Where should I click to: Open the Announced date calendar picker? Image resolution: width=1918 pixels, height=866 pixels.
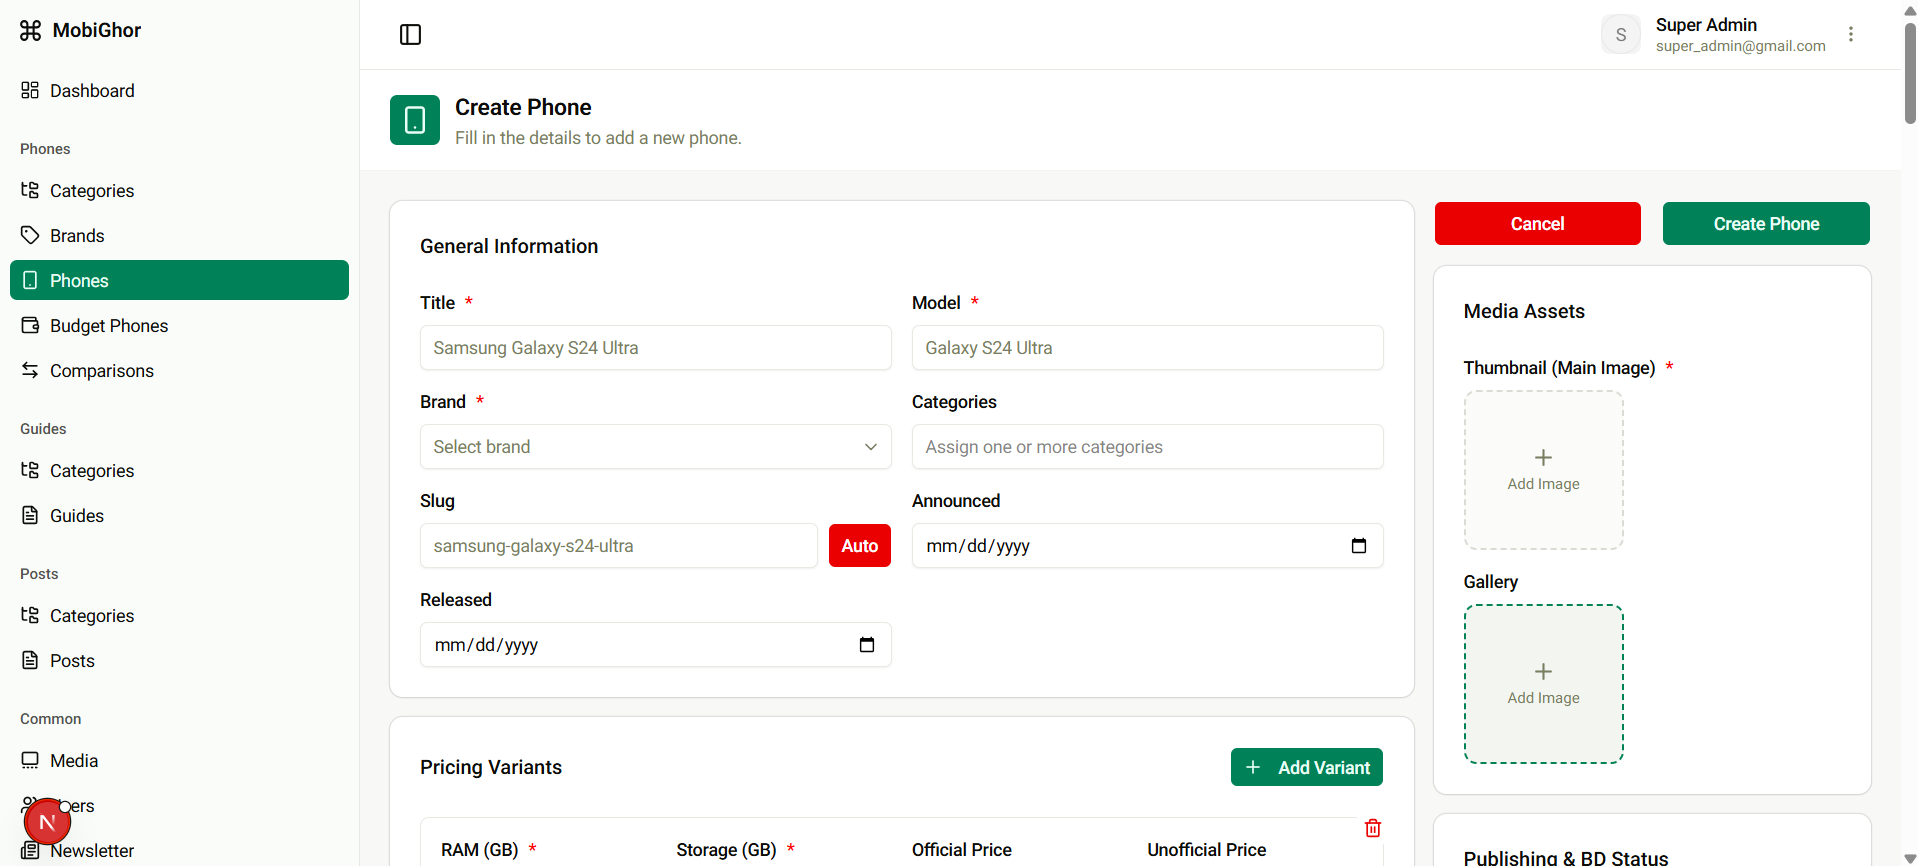click(1358, 546)
